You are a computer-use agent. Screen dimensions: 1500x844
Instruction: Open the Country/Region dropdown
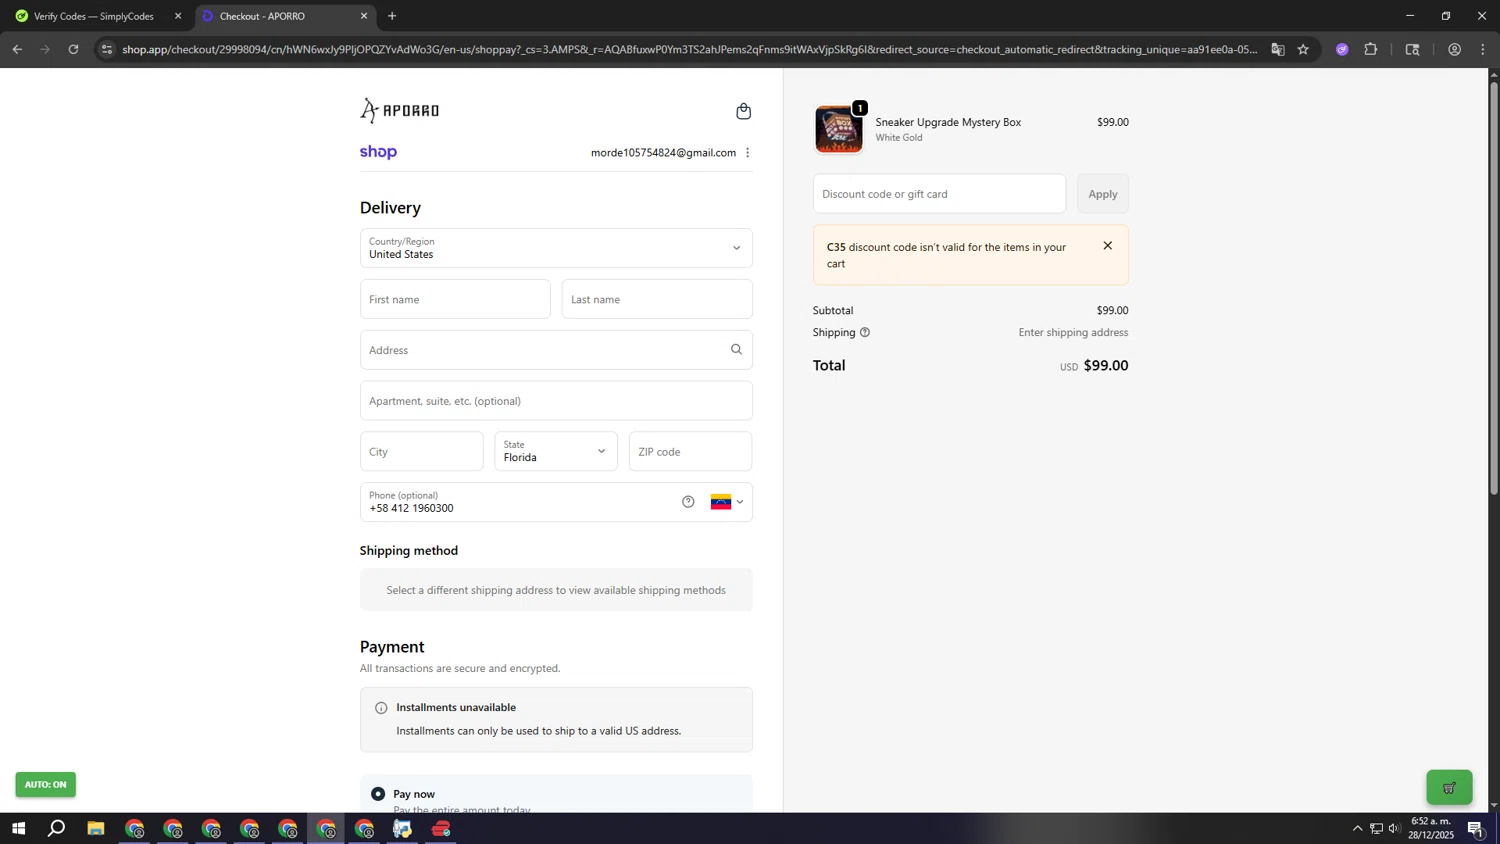point(556,248)
